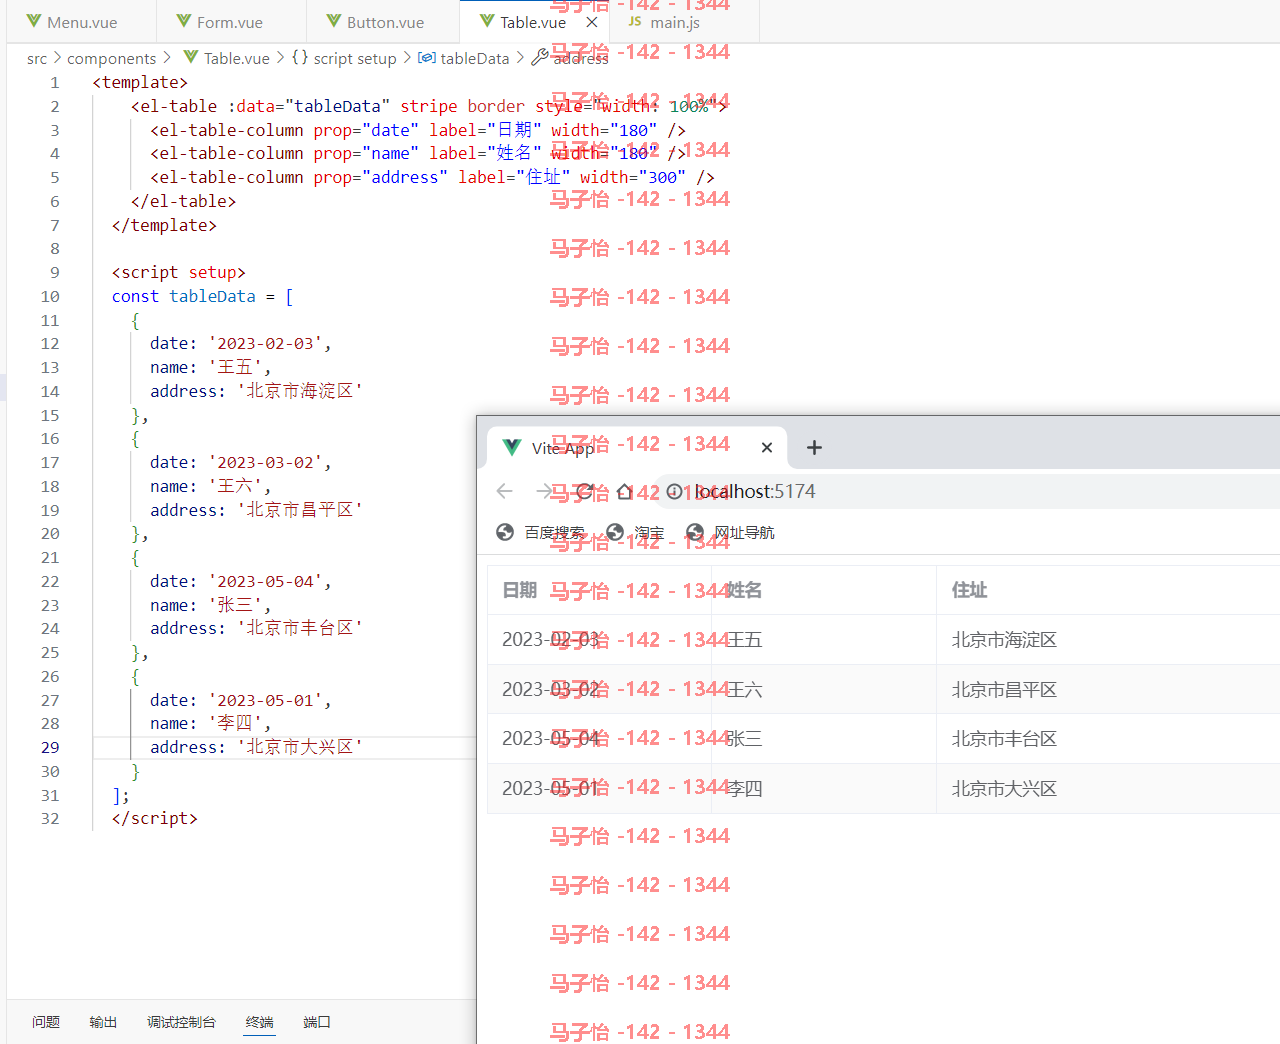Click the 王五 name cell in table

(x=824, y=640)
